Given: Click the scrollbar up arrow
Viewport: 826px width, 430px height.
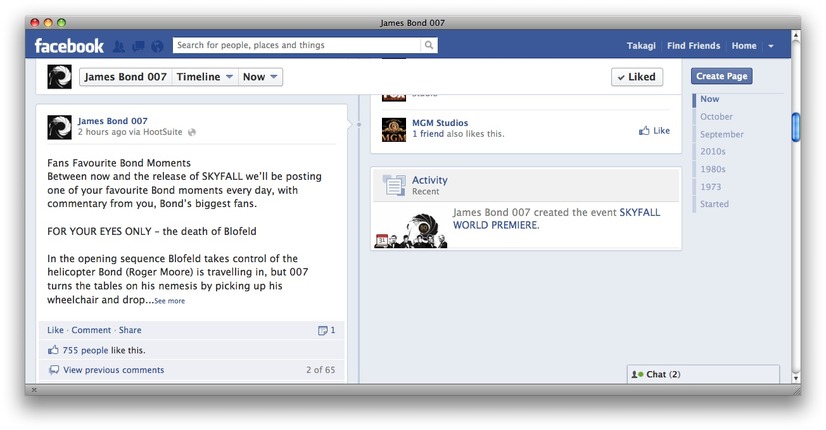Looking at the screenshot, I should click(796, 35).
